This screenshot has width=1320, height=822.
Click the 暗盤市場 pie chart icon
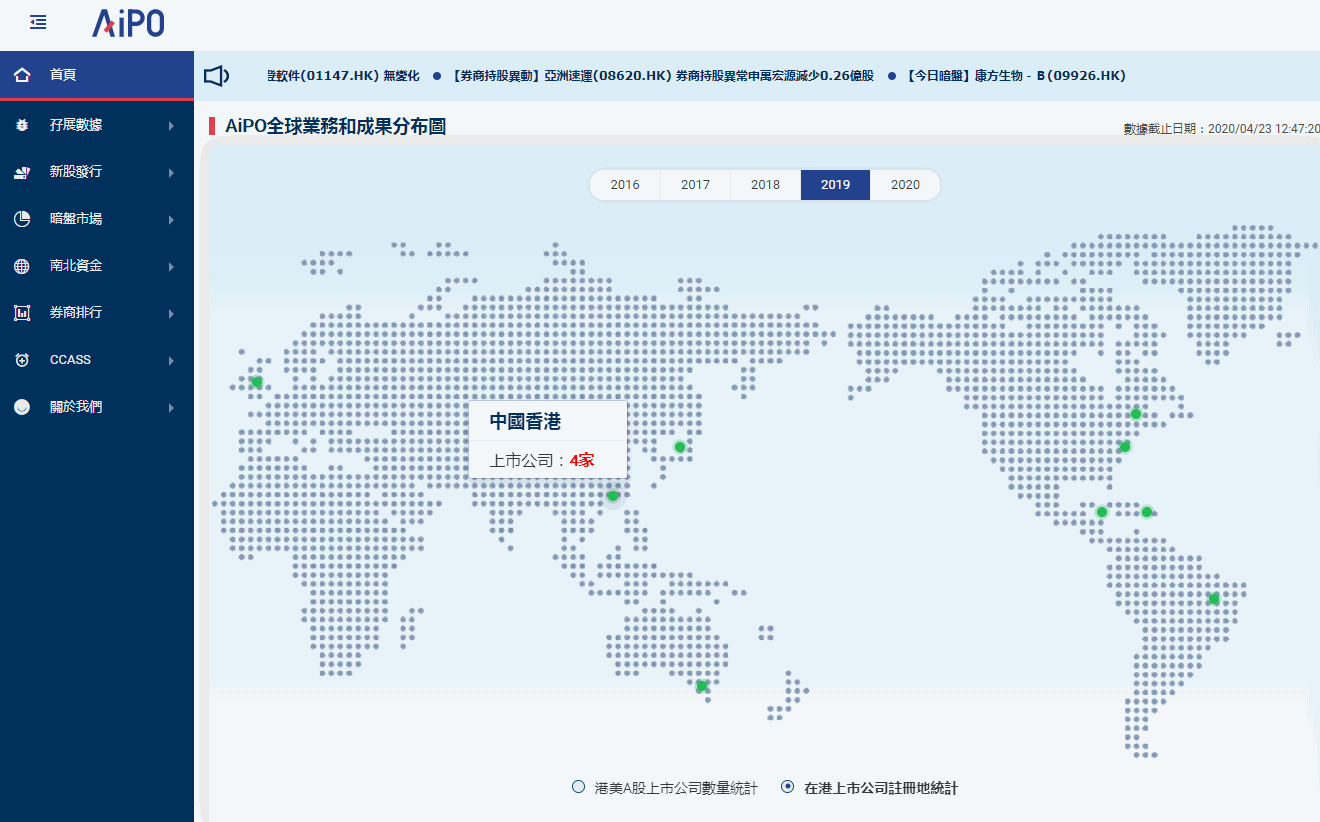click(22, 219)
